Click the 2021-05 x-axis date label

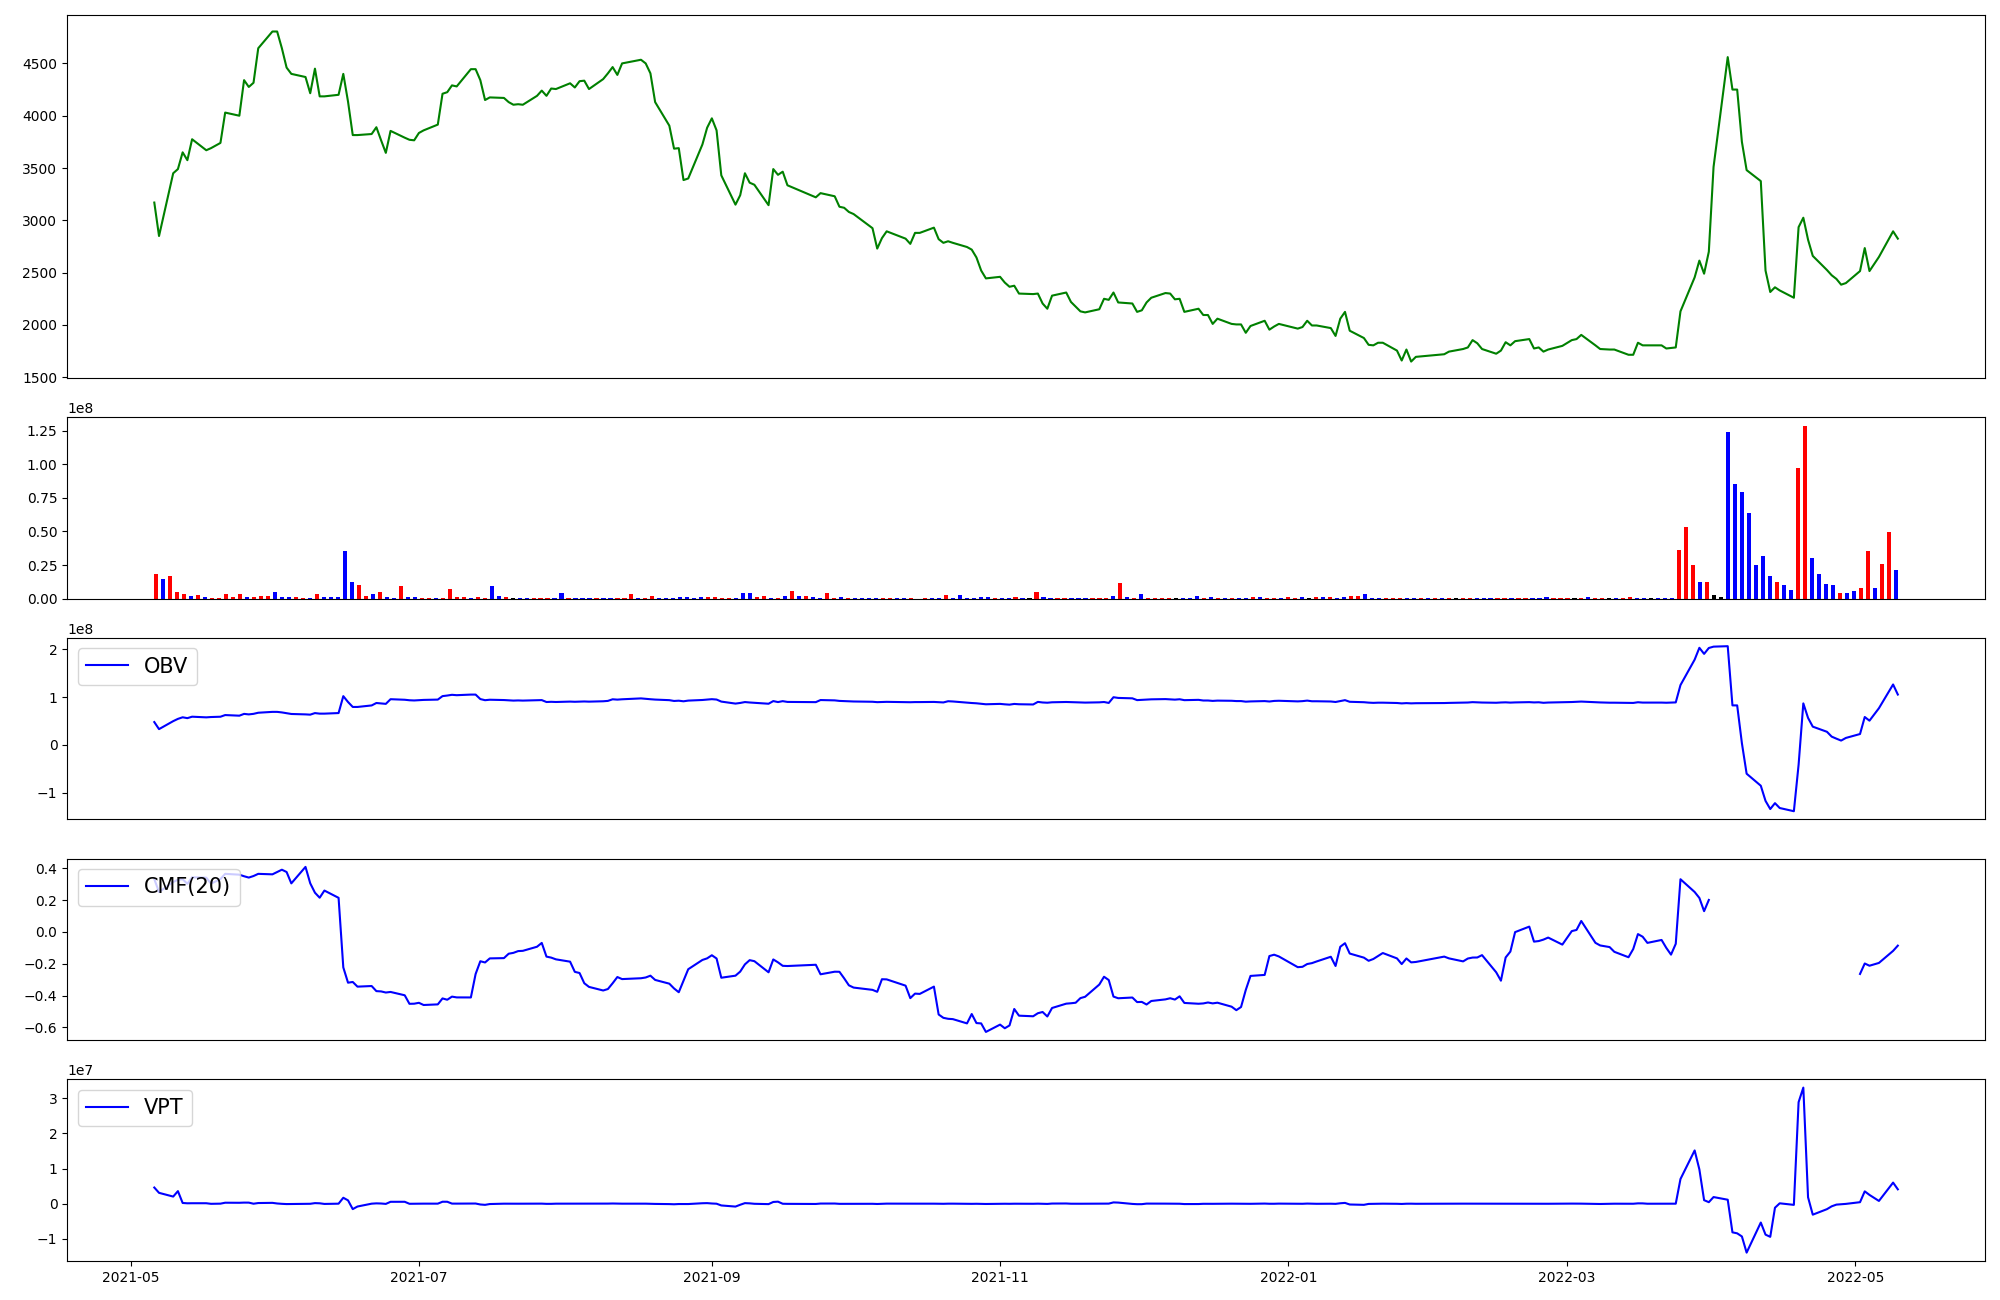tap(130, 1277)
